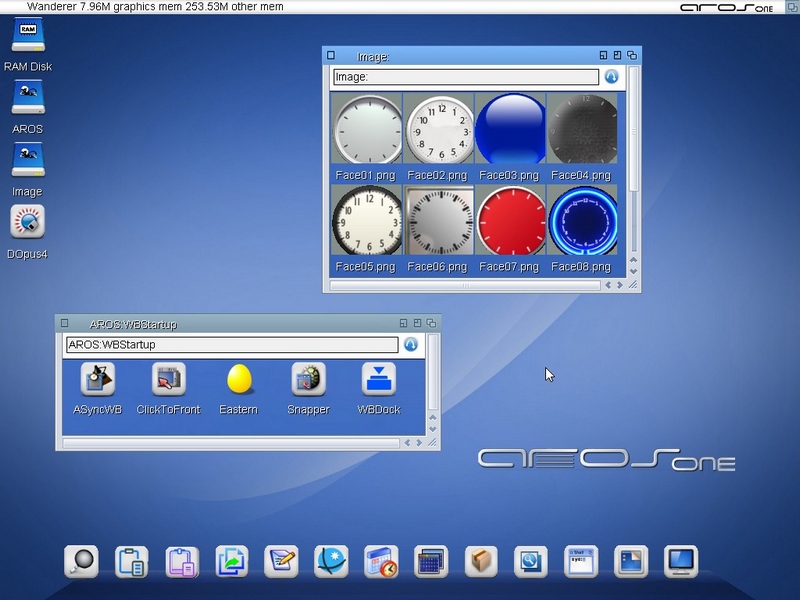Open the cardboard box icon in dock

pos(481,562)
